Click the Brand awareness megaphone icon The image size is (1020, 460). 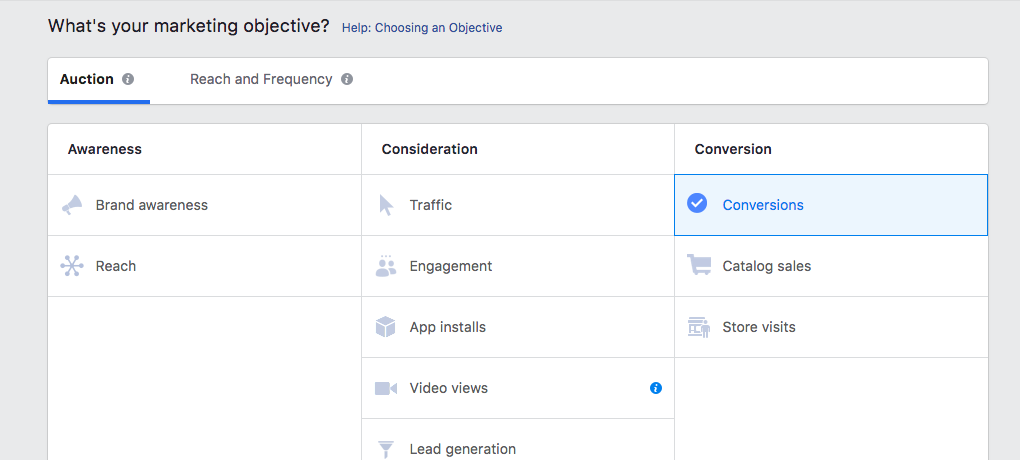(71, 205)
